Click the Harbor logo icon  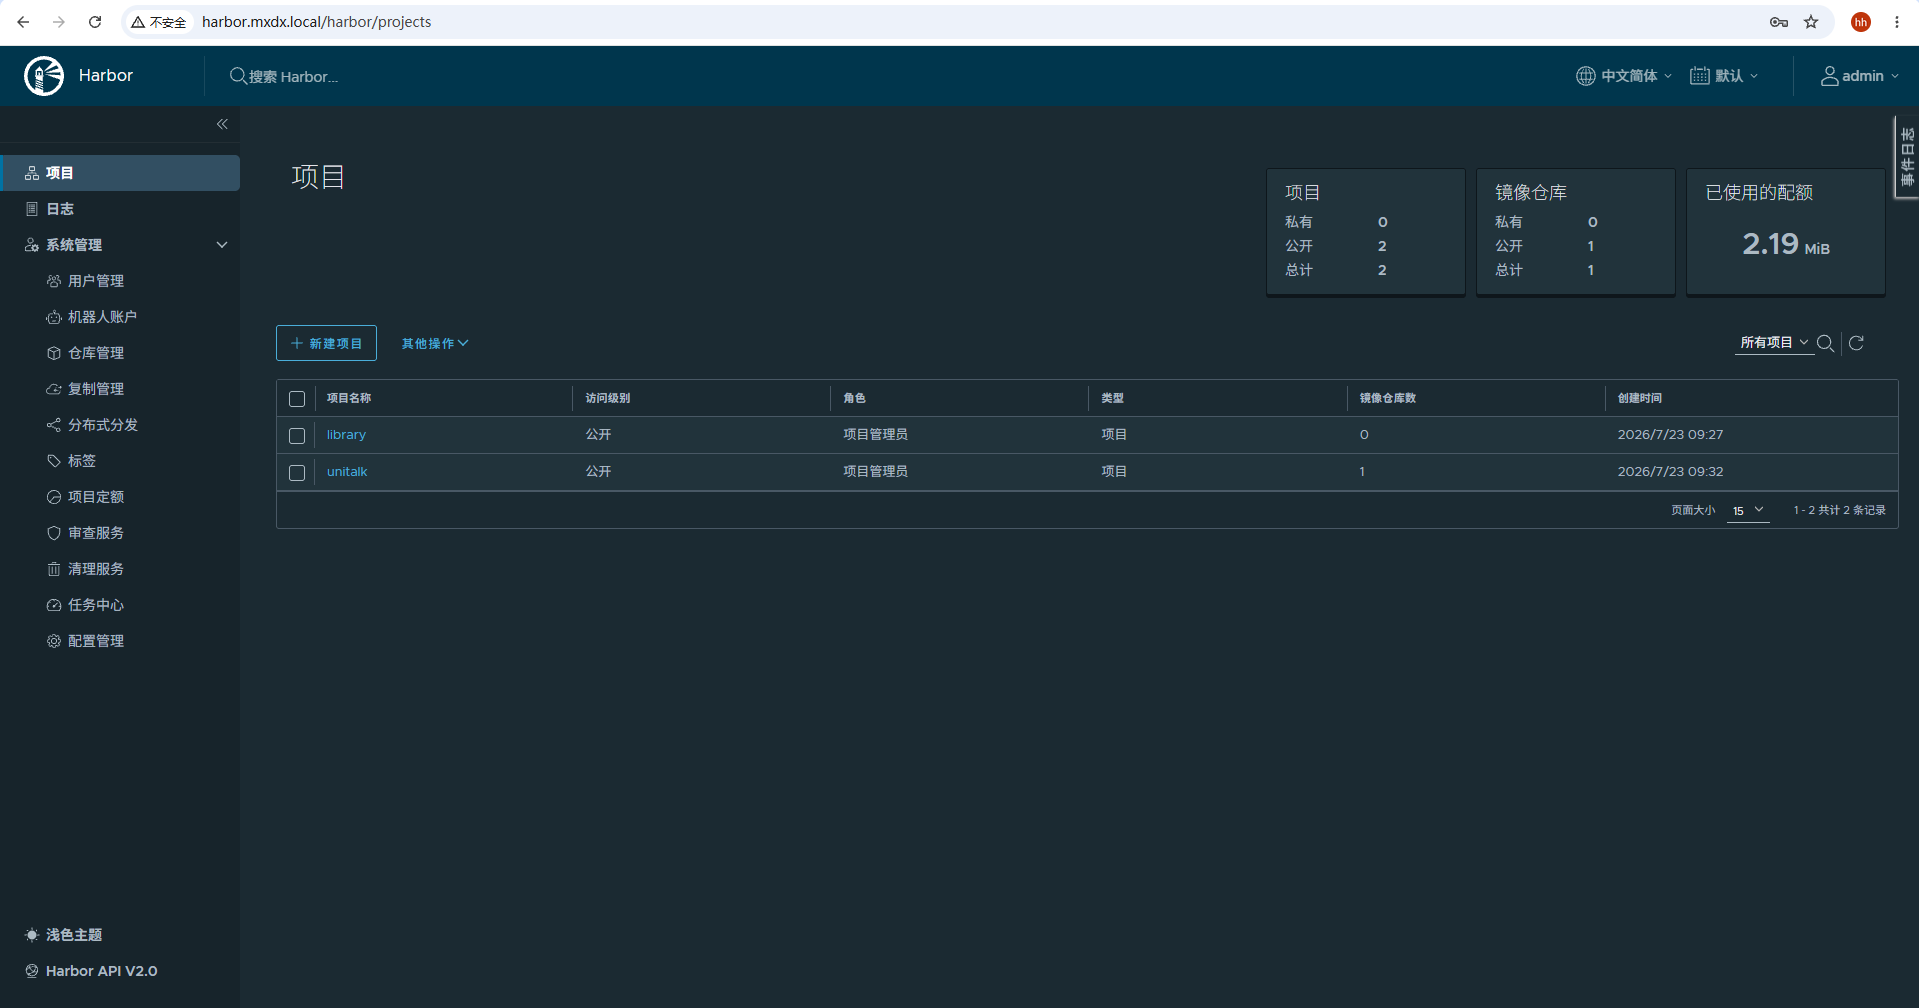pos(44,76)
